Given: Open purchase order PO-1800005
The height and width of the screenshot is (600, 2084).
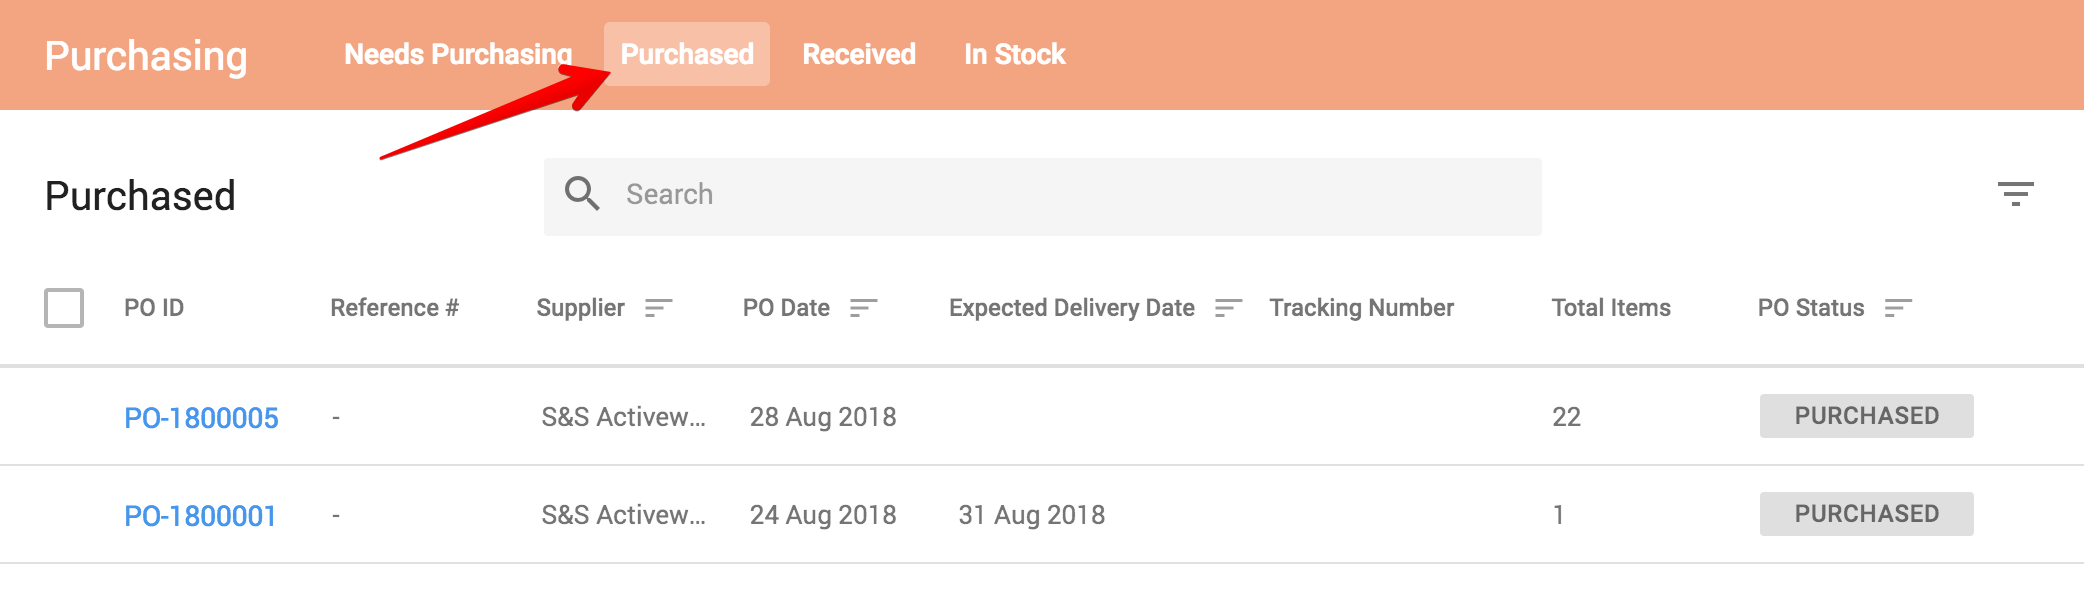Looking at the screenshot, I should point(201,417).
